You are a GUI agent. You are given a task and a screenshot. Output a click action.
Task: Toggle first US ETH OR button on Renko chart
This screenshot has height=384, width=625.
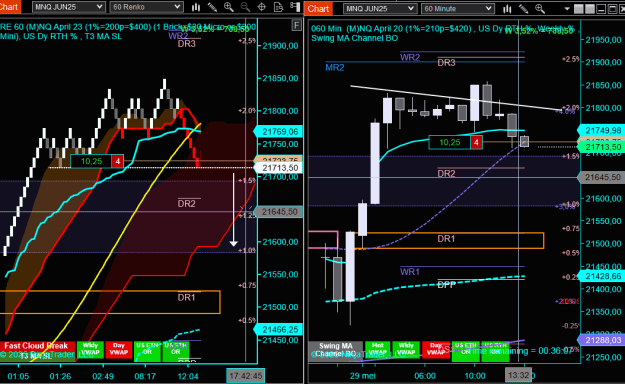(x=147, y=350)
